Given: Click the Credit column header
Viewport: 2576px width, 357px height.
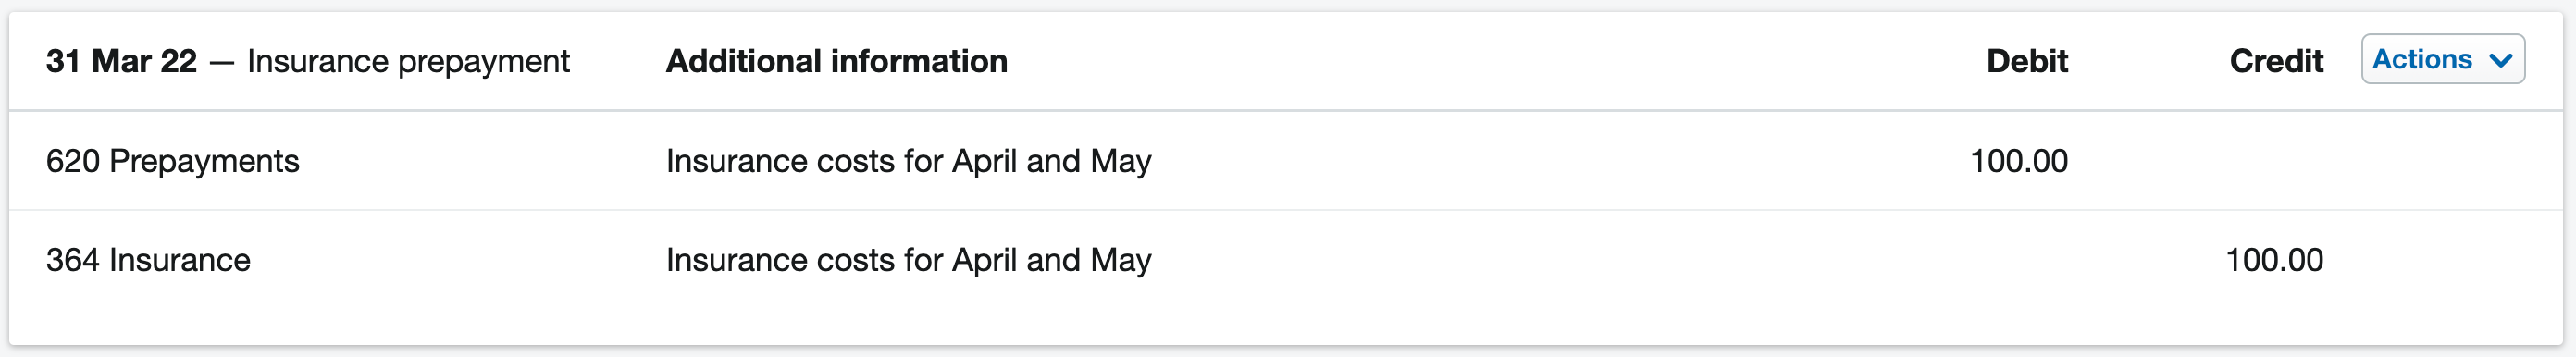Looking at the screenshot, I should [x=2276, y=61].
